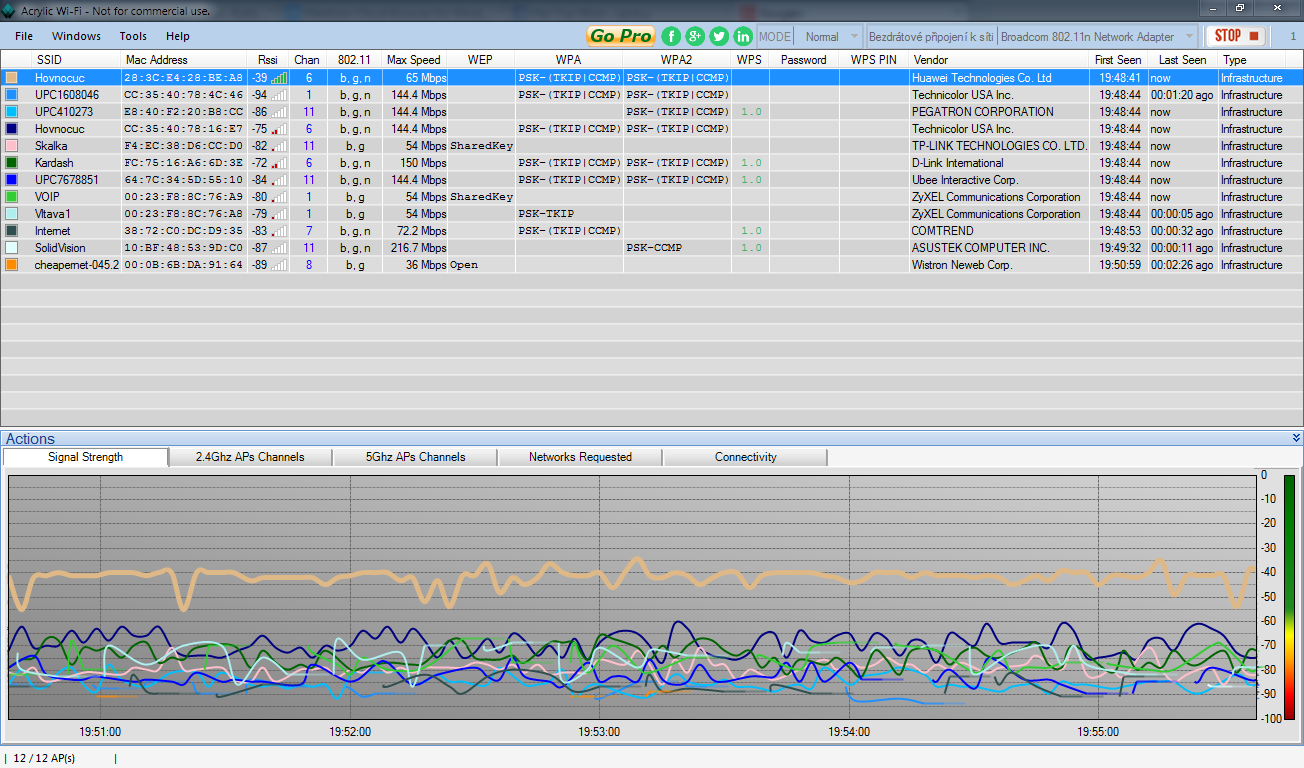Viewport: 1304px width, 768px height.
Task: Click the STOP scanning button
Action: [x=1236, y=36]
